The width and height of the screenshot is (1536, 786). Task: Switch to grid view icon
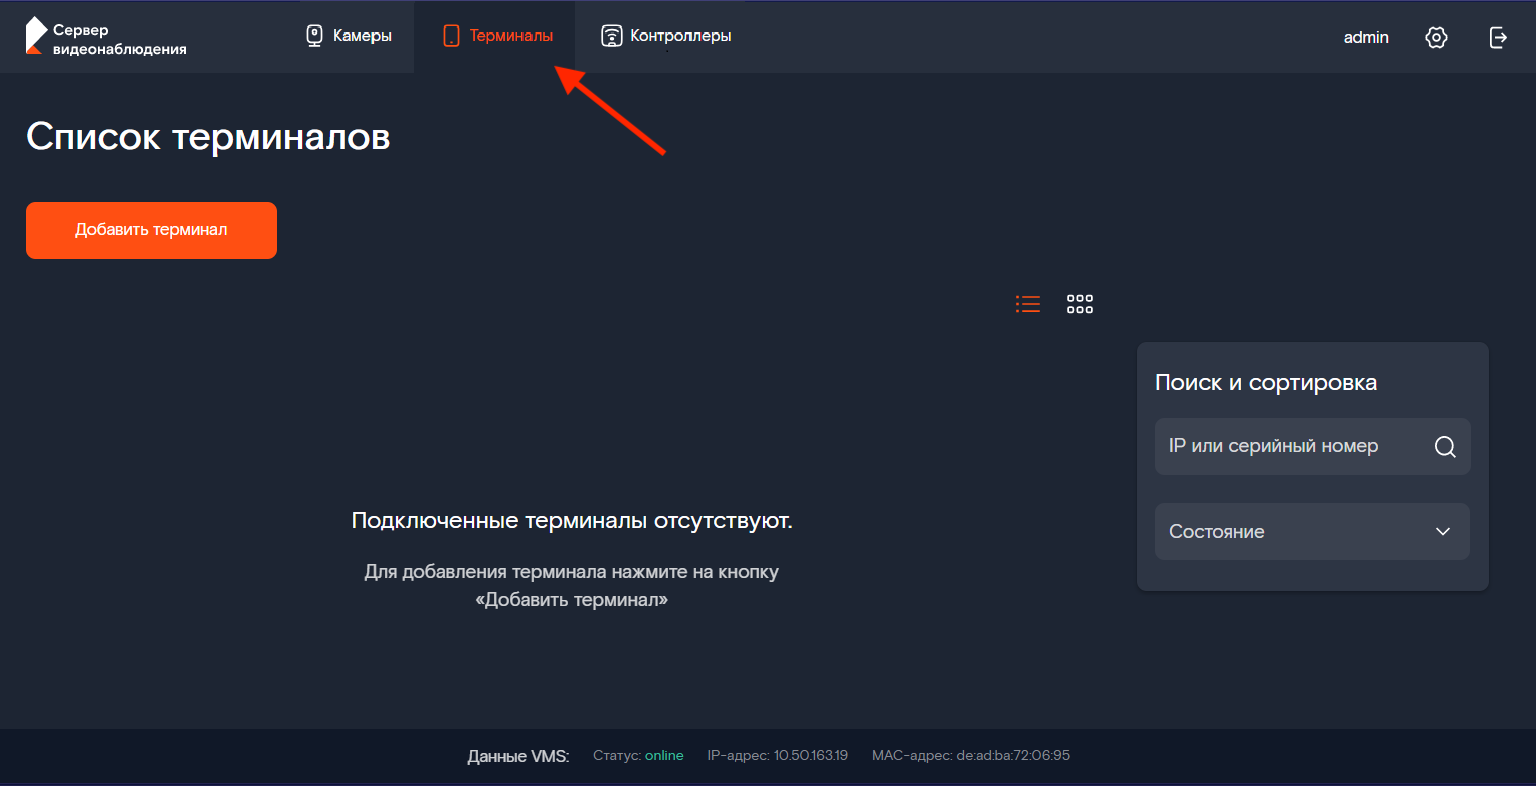1080,304
